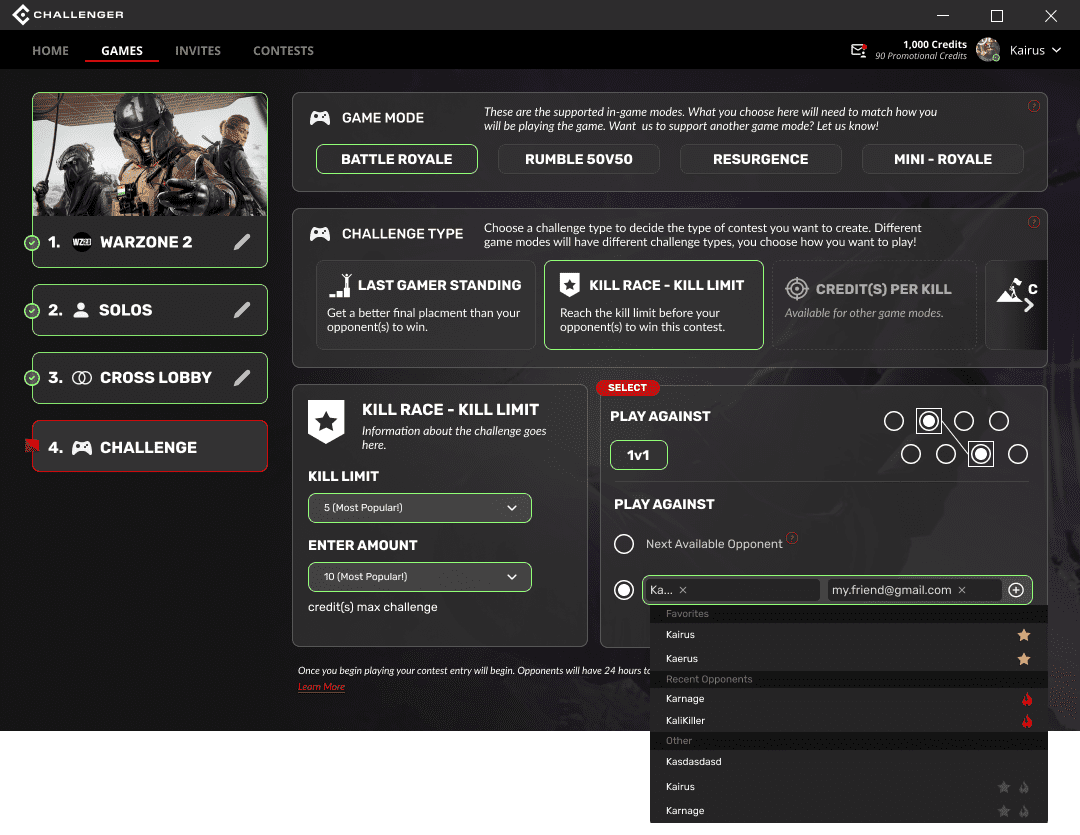1080x835 pixels.
Task: Choose the Mini - Royale game mode
Action: (942, 159)
